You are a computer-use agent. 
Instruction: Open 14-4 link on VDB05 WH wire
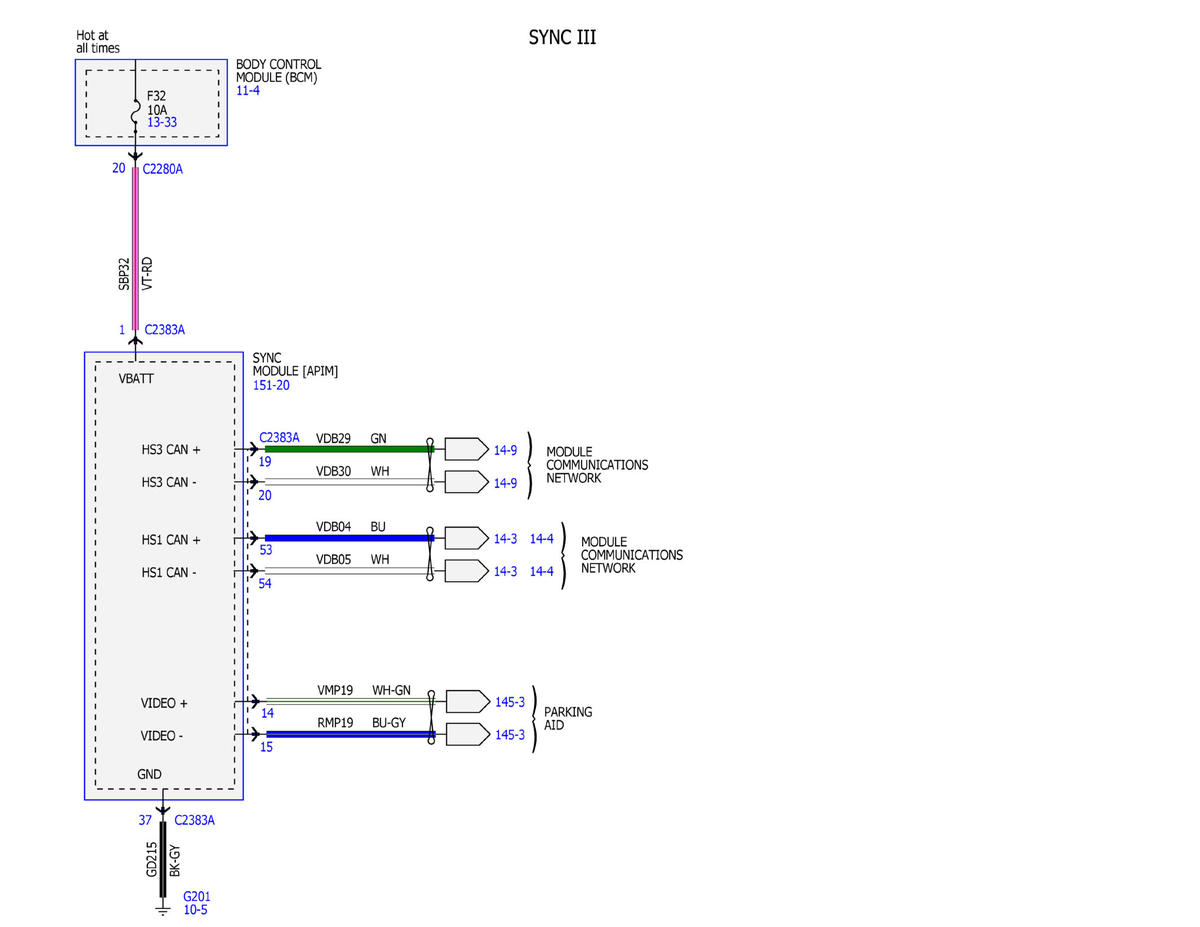541,572
